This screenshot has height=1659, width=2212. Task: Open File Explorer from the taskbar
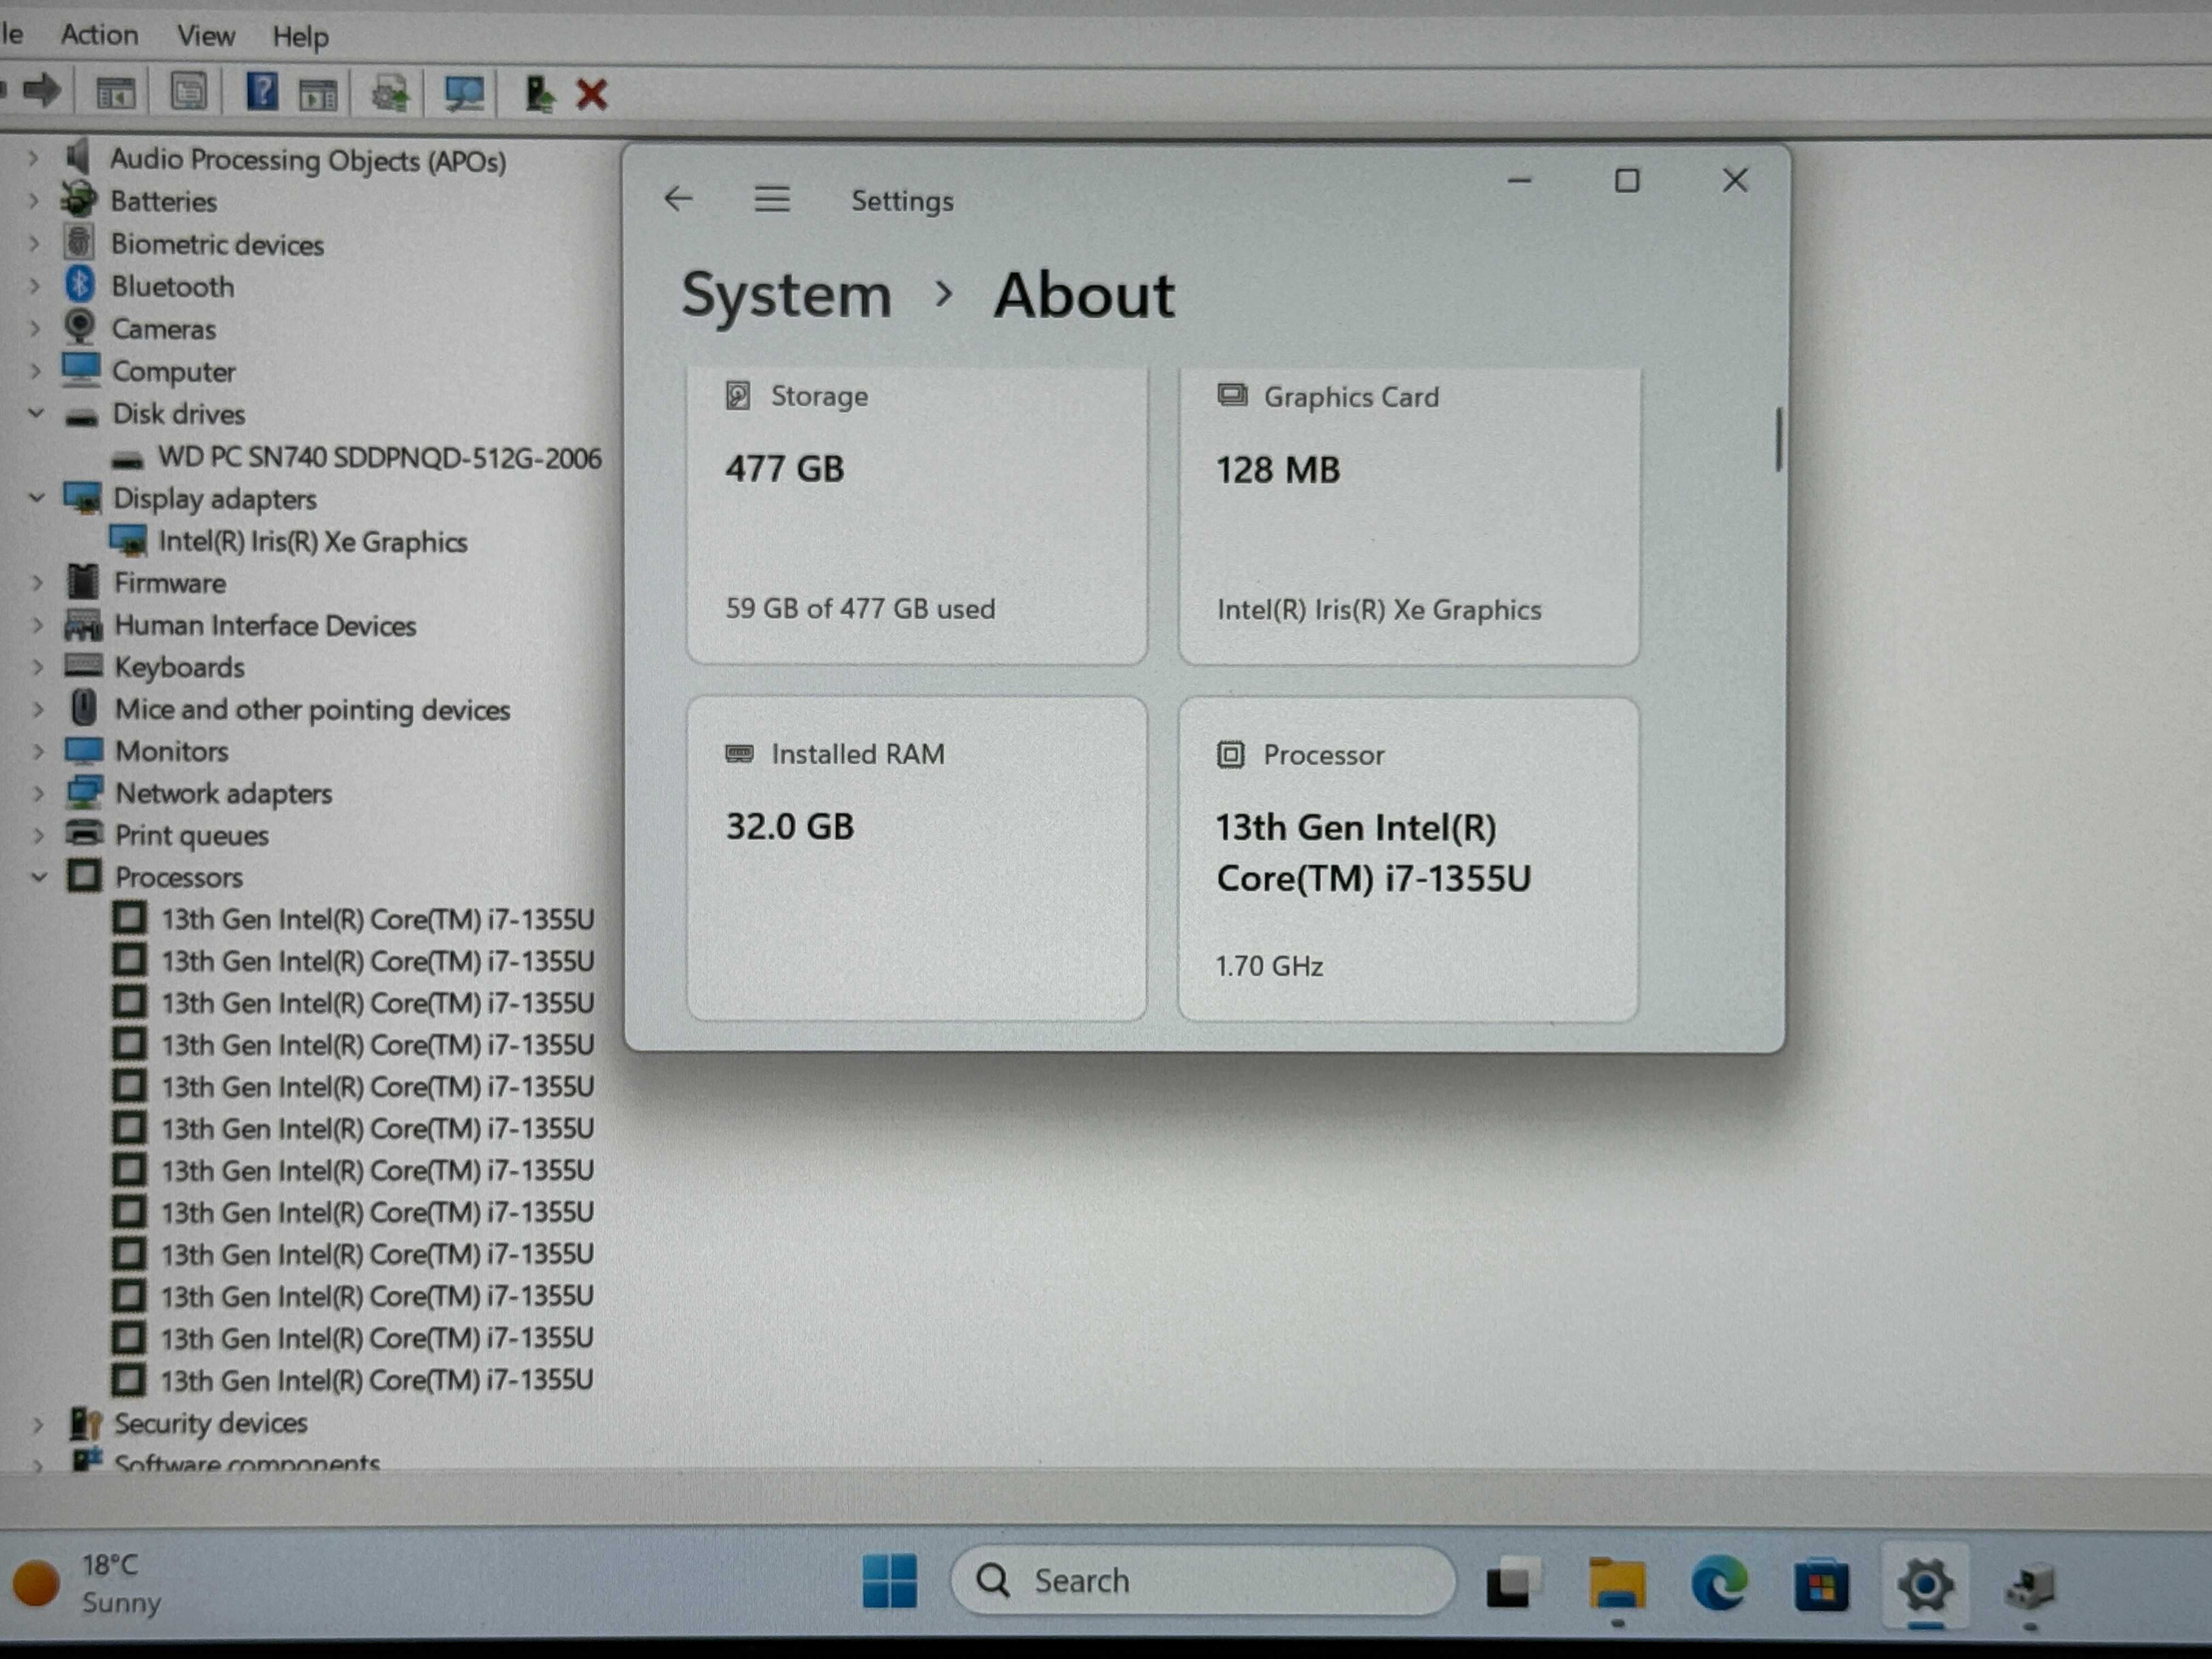pyautogui.click(x=1617, y=1583)
